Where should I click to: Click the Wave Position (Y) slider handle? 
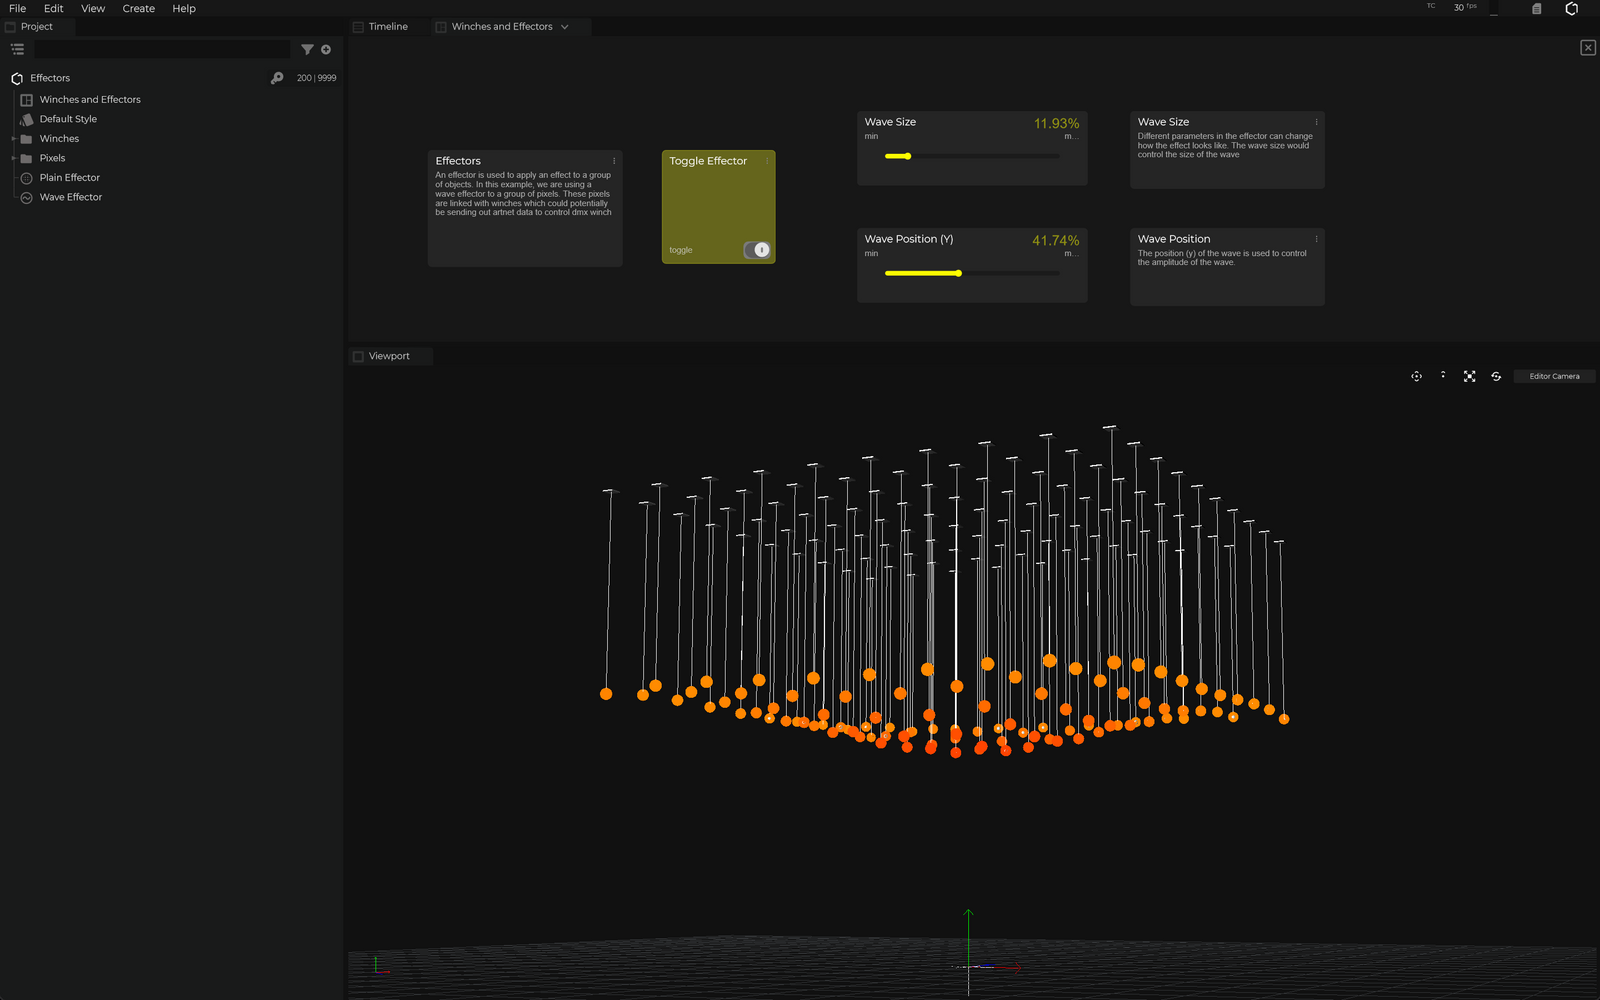tap(958, 273)
